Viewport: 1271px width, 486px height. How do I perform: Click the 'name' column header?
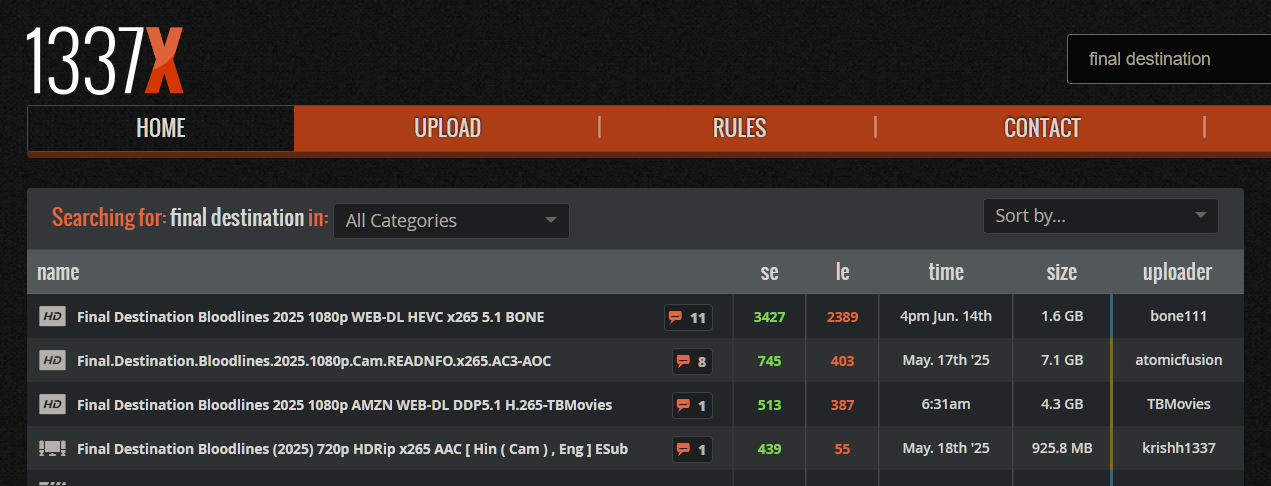[58, 272]
